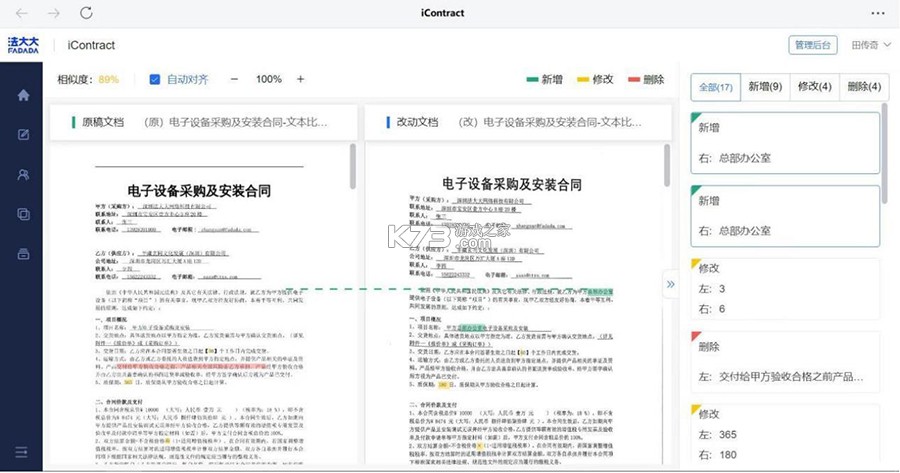Zoom out with the minus button

[x=234, y=79]
